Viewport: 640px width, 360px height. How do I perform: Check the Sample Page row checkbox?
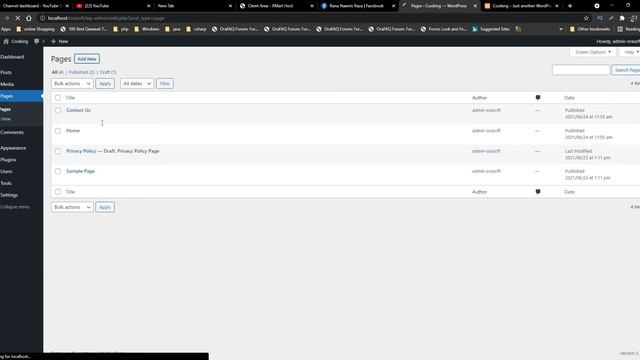click(x=58, y=171)
